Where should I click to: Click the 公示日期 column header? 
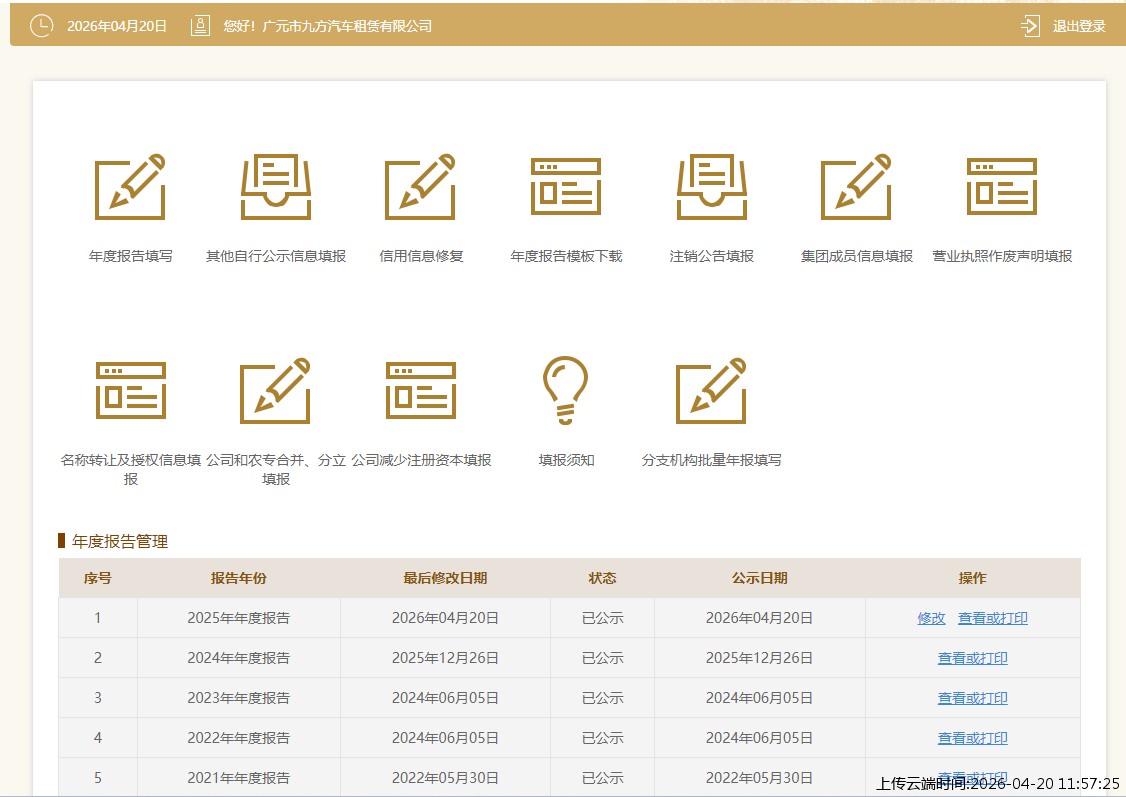759,578
